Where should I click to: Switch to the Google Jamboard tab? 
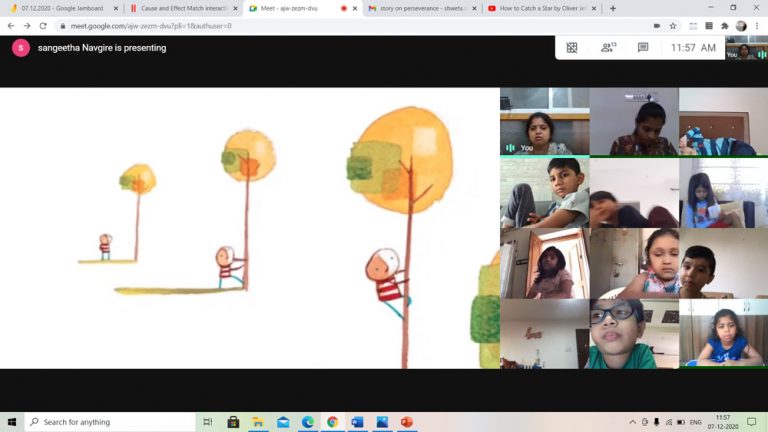pyautogui.click(x=61, y=8)
